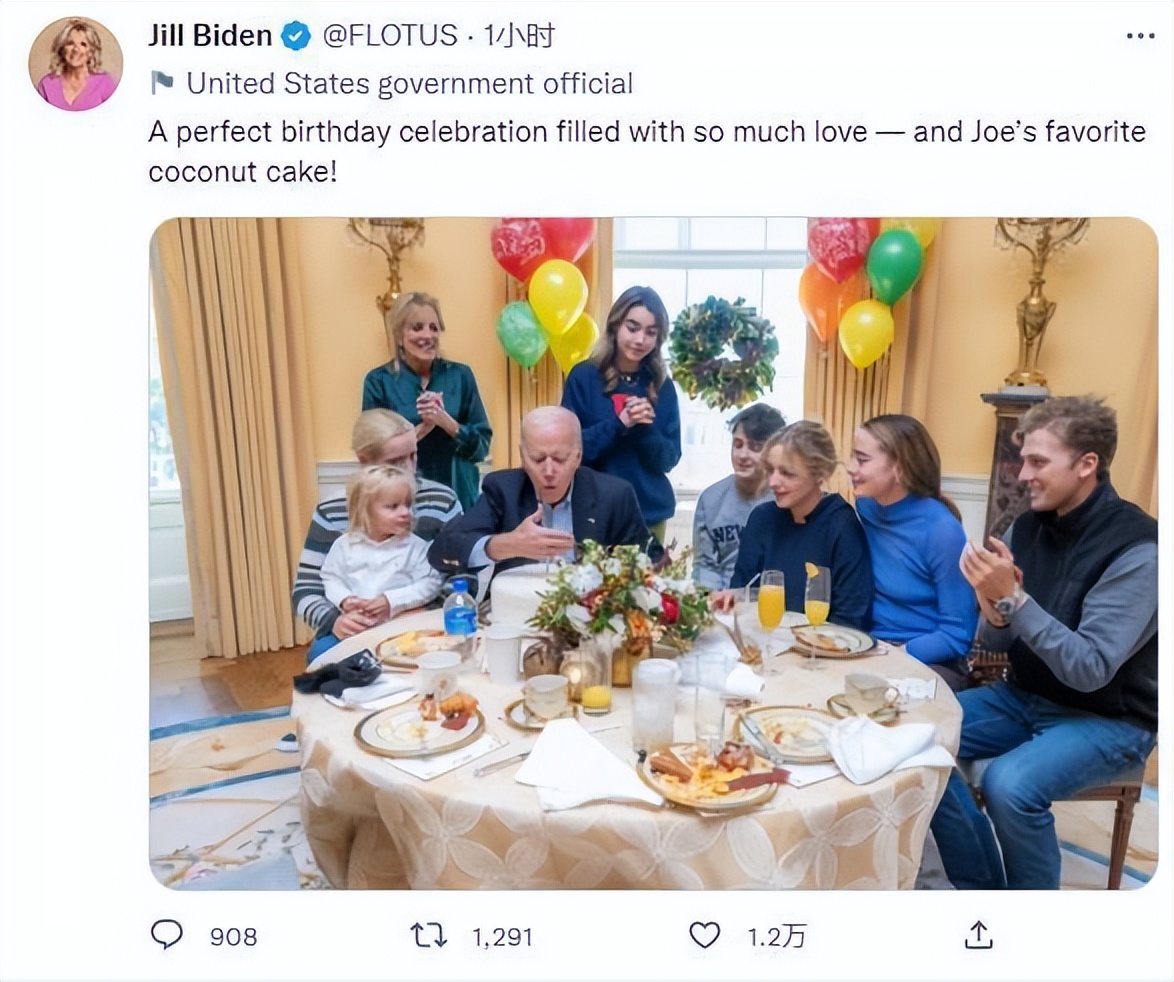Click the 908 replies count
Image resolution: width=1174 pixels, height=982 pixels.
tap(233, 937)
